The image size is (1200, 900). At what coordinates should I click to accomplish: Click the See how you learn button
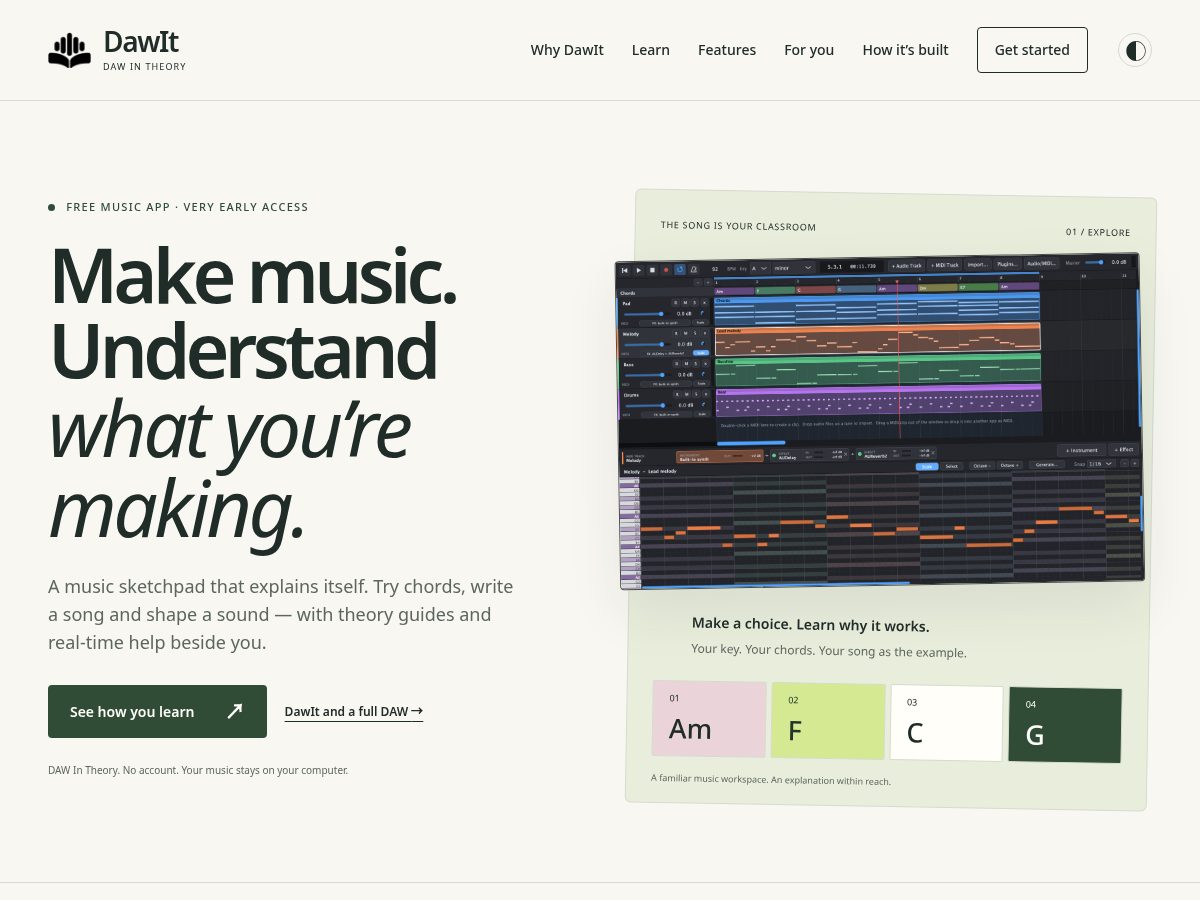pyautogui.click(x=157, y=711)
